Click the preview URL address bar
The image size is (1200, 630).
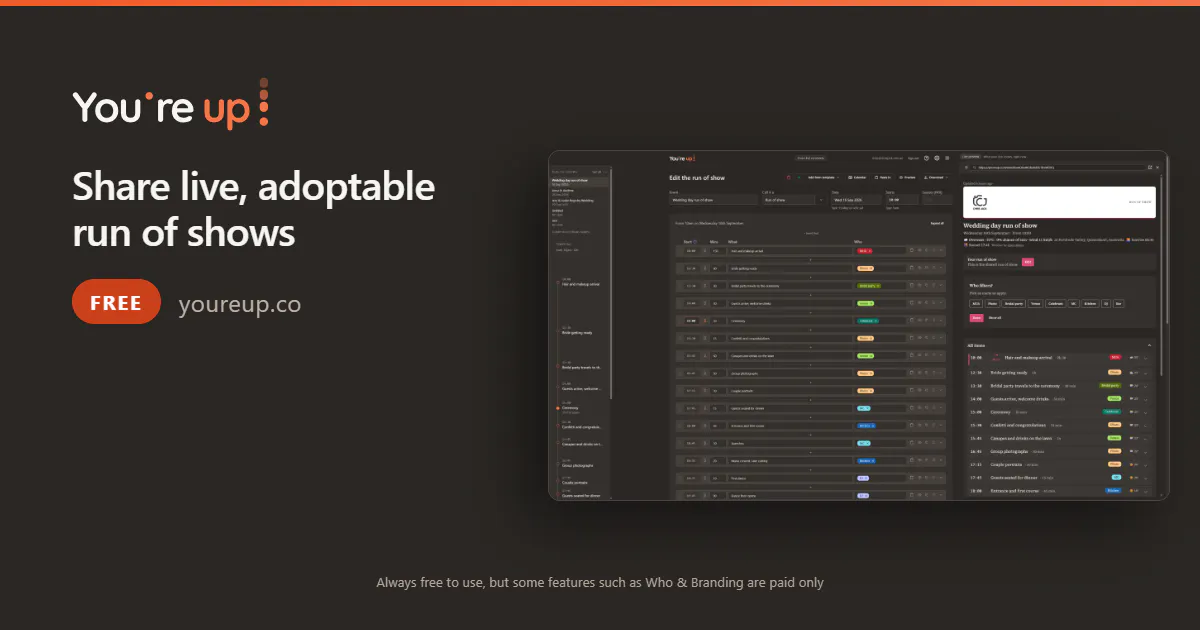point(1058,167)
